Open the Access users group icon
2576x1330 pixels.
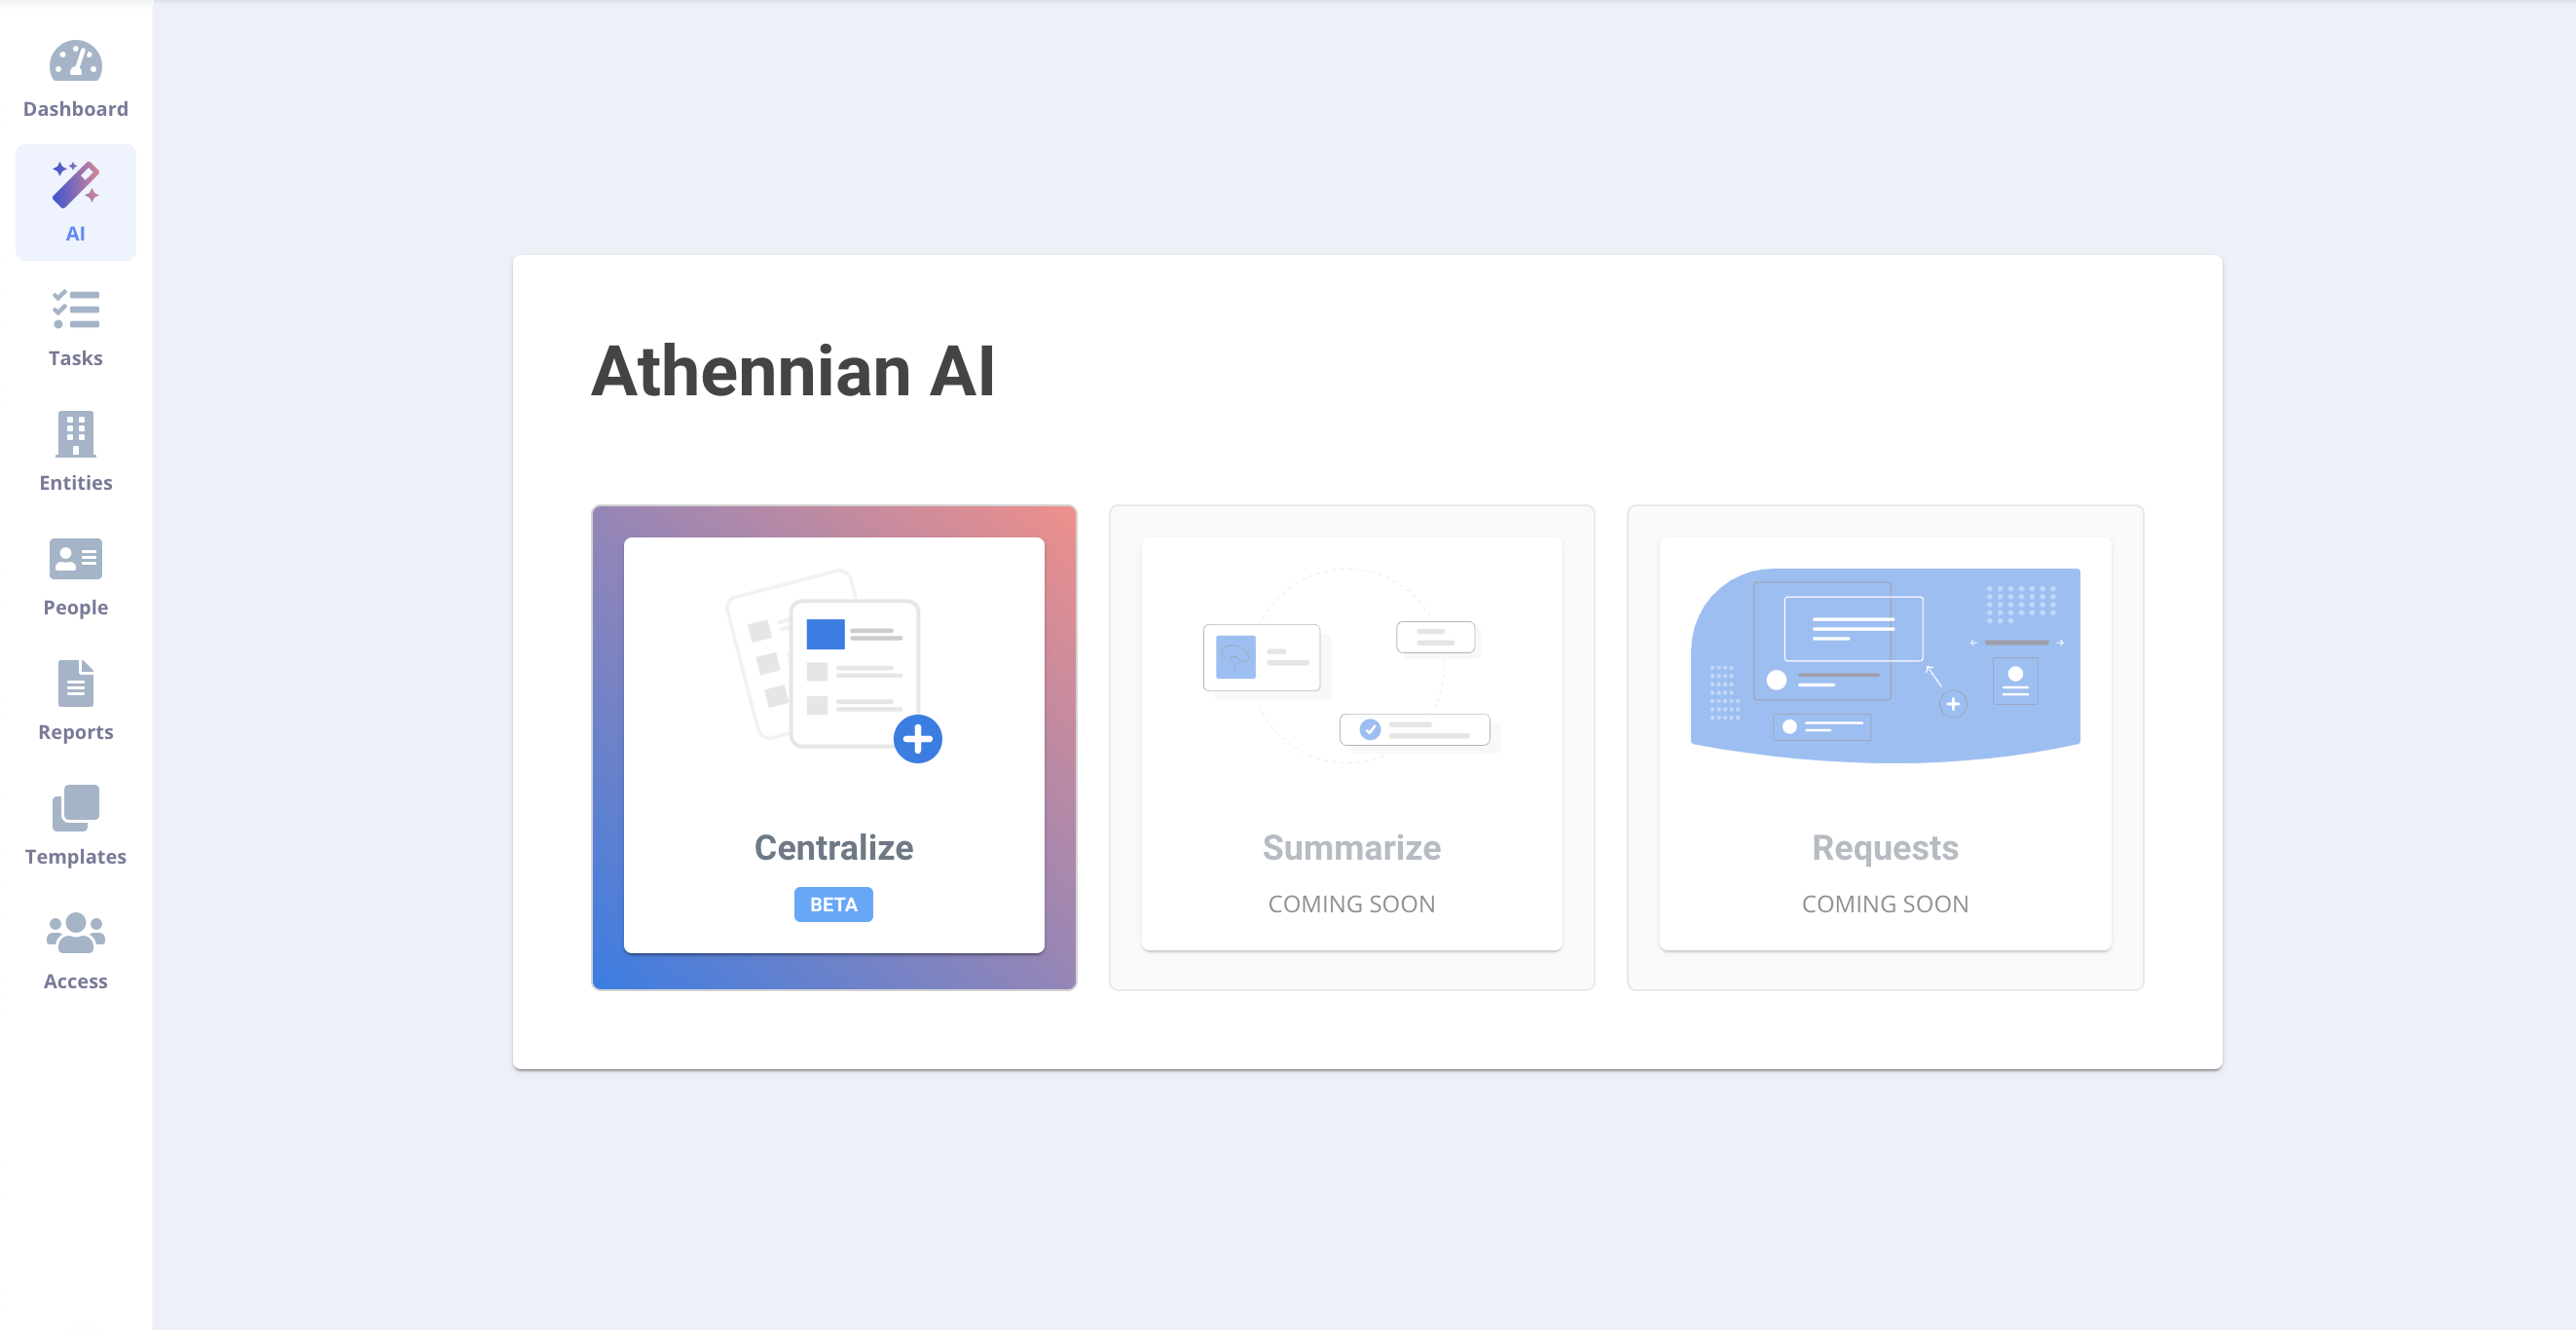point(76,932)
